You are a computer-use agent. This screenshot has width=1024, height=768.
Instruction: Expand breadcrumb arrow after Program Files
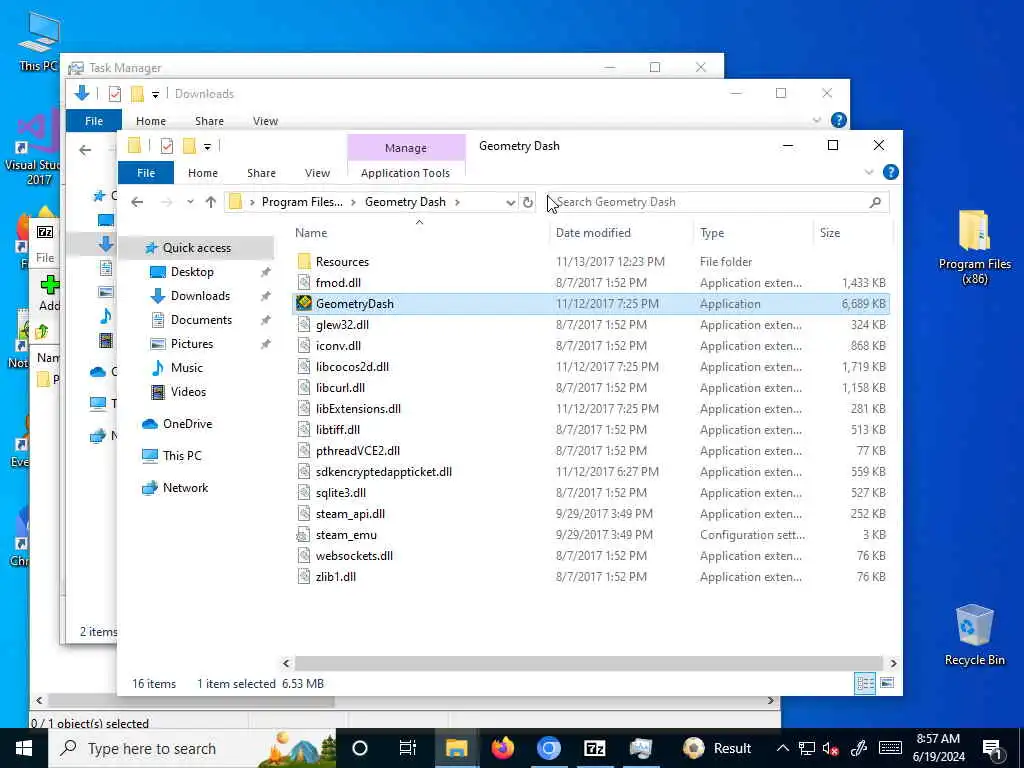click(353, 202)
